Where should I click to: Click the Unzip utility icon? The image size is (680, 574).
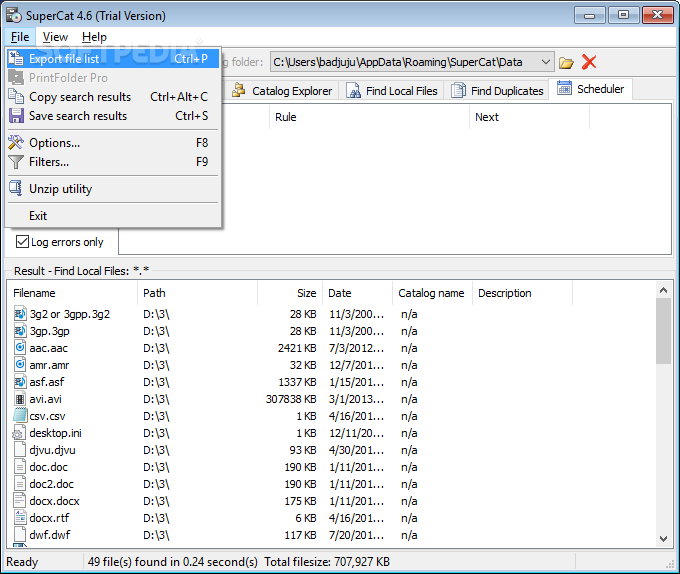16,188
